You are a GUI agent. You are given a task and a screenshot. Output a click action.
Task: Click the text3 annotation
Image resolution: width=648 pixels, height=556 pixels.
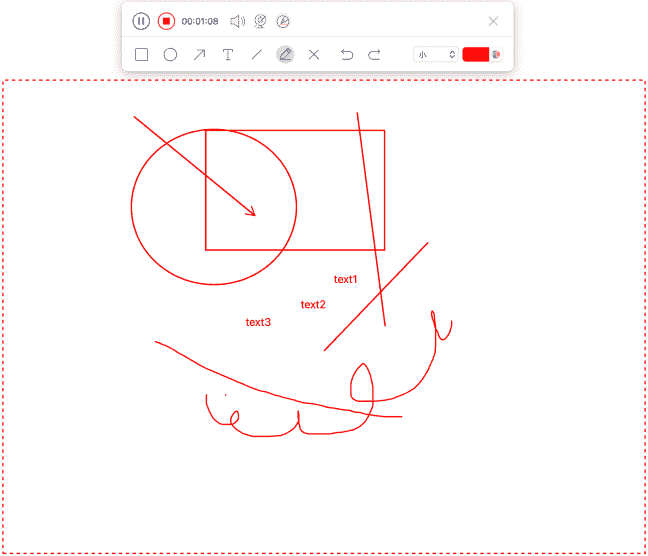pos(258,322)
